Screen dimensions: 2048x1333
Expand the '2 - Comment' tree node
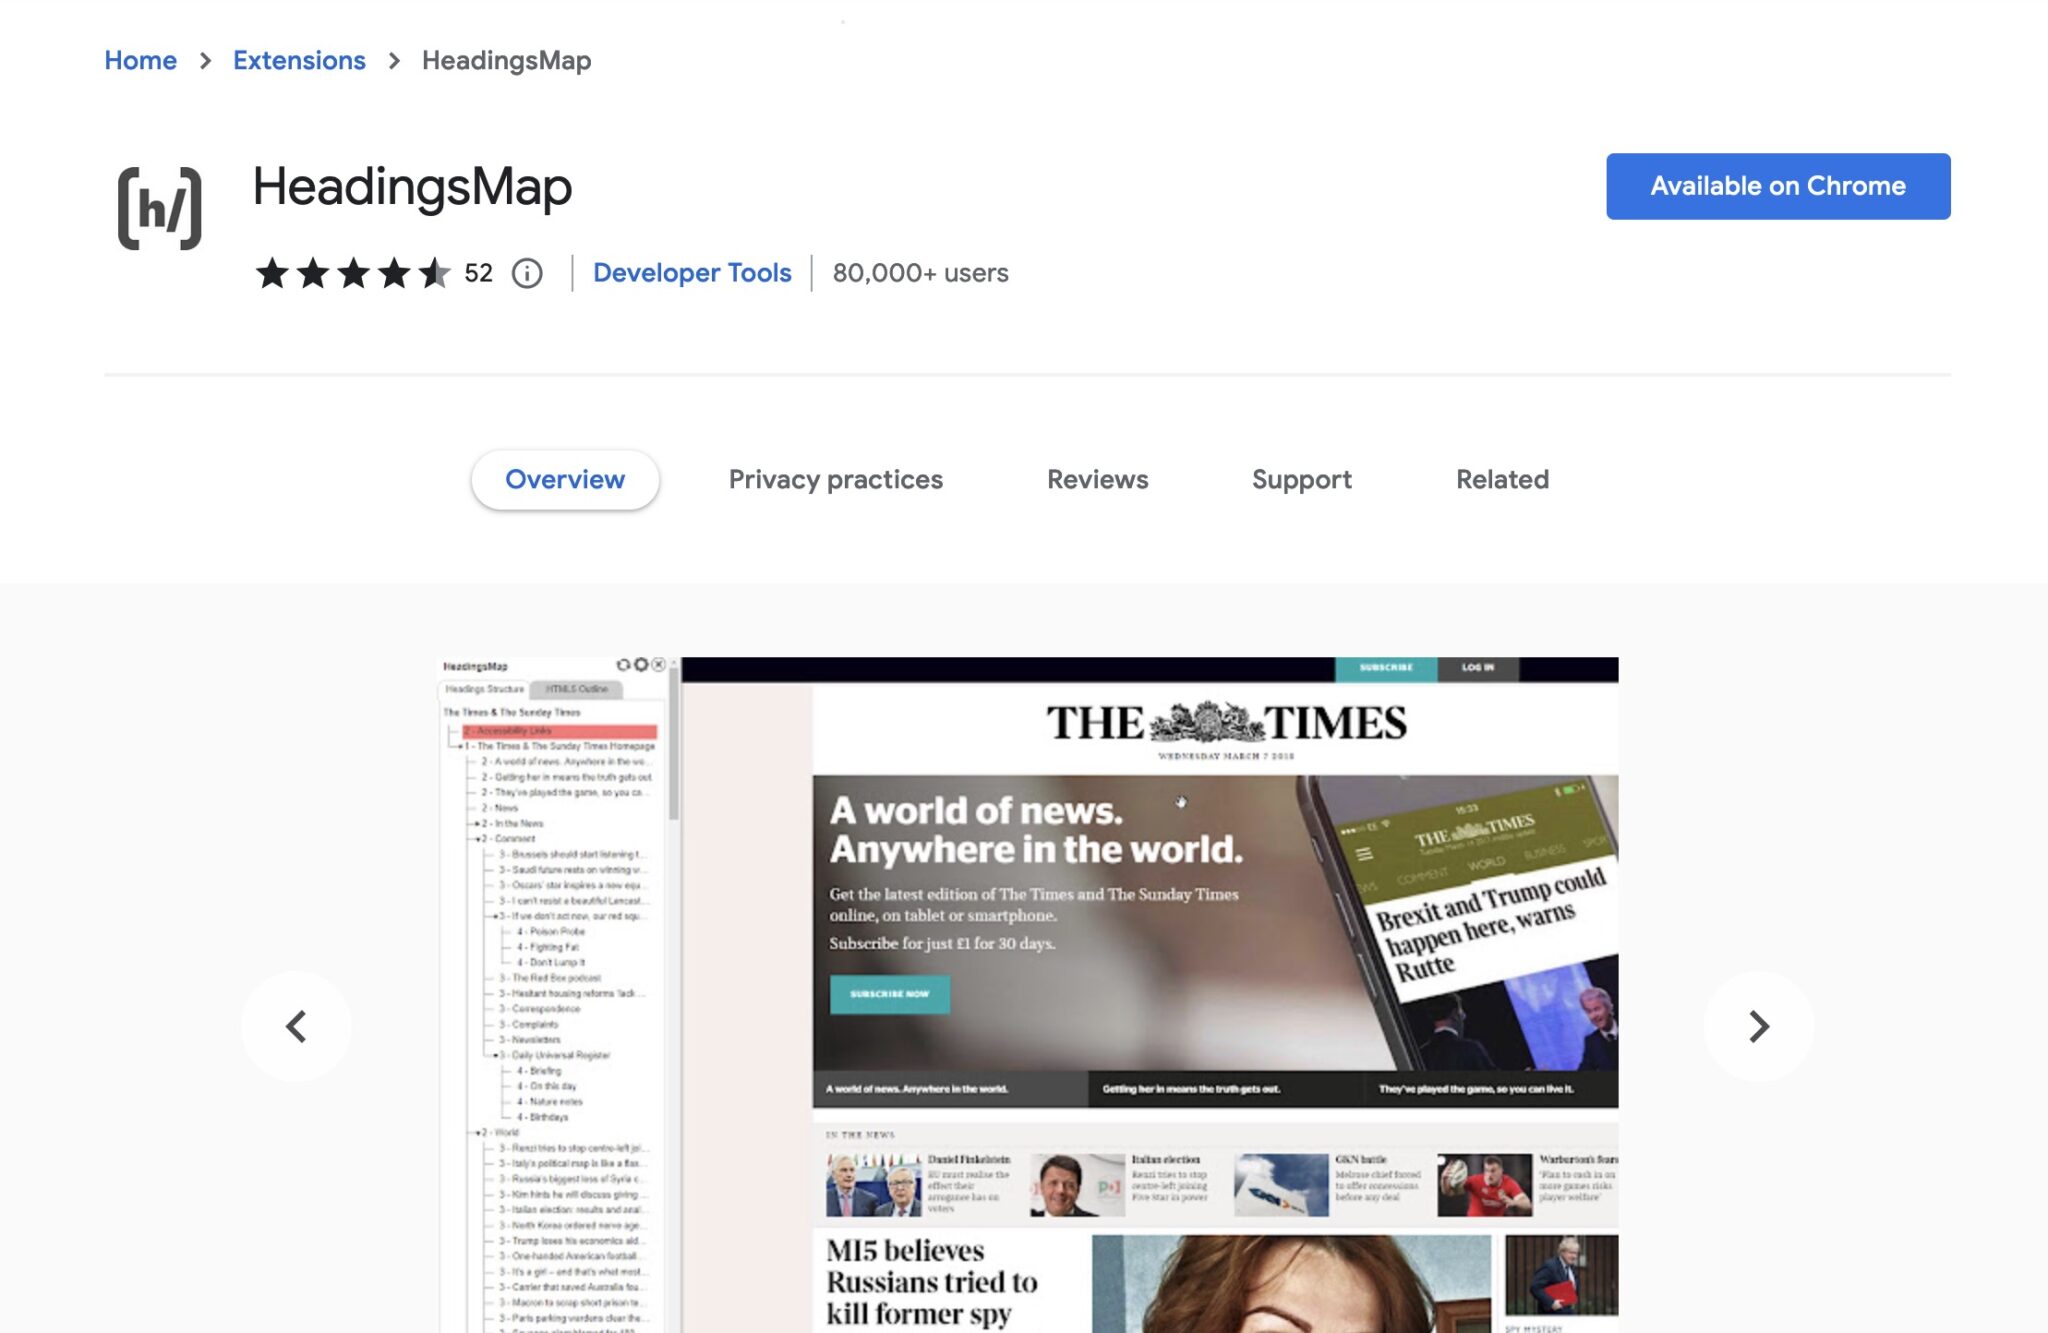coord(478,838)
